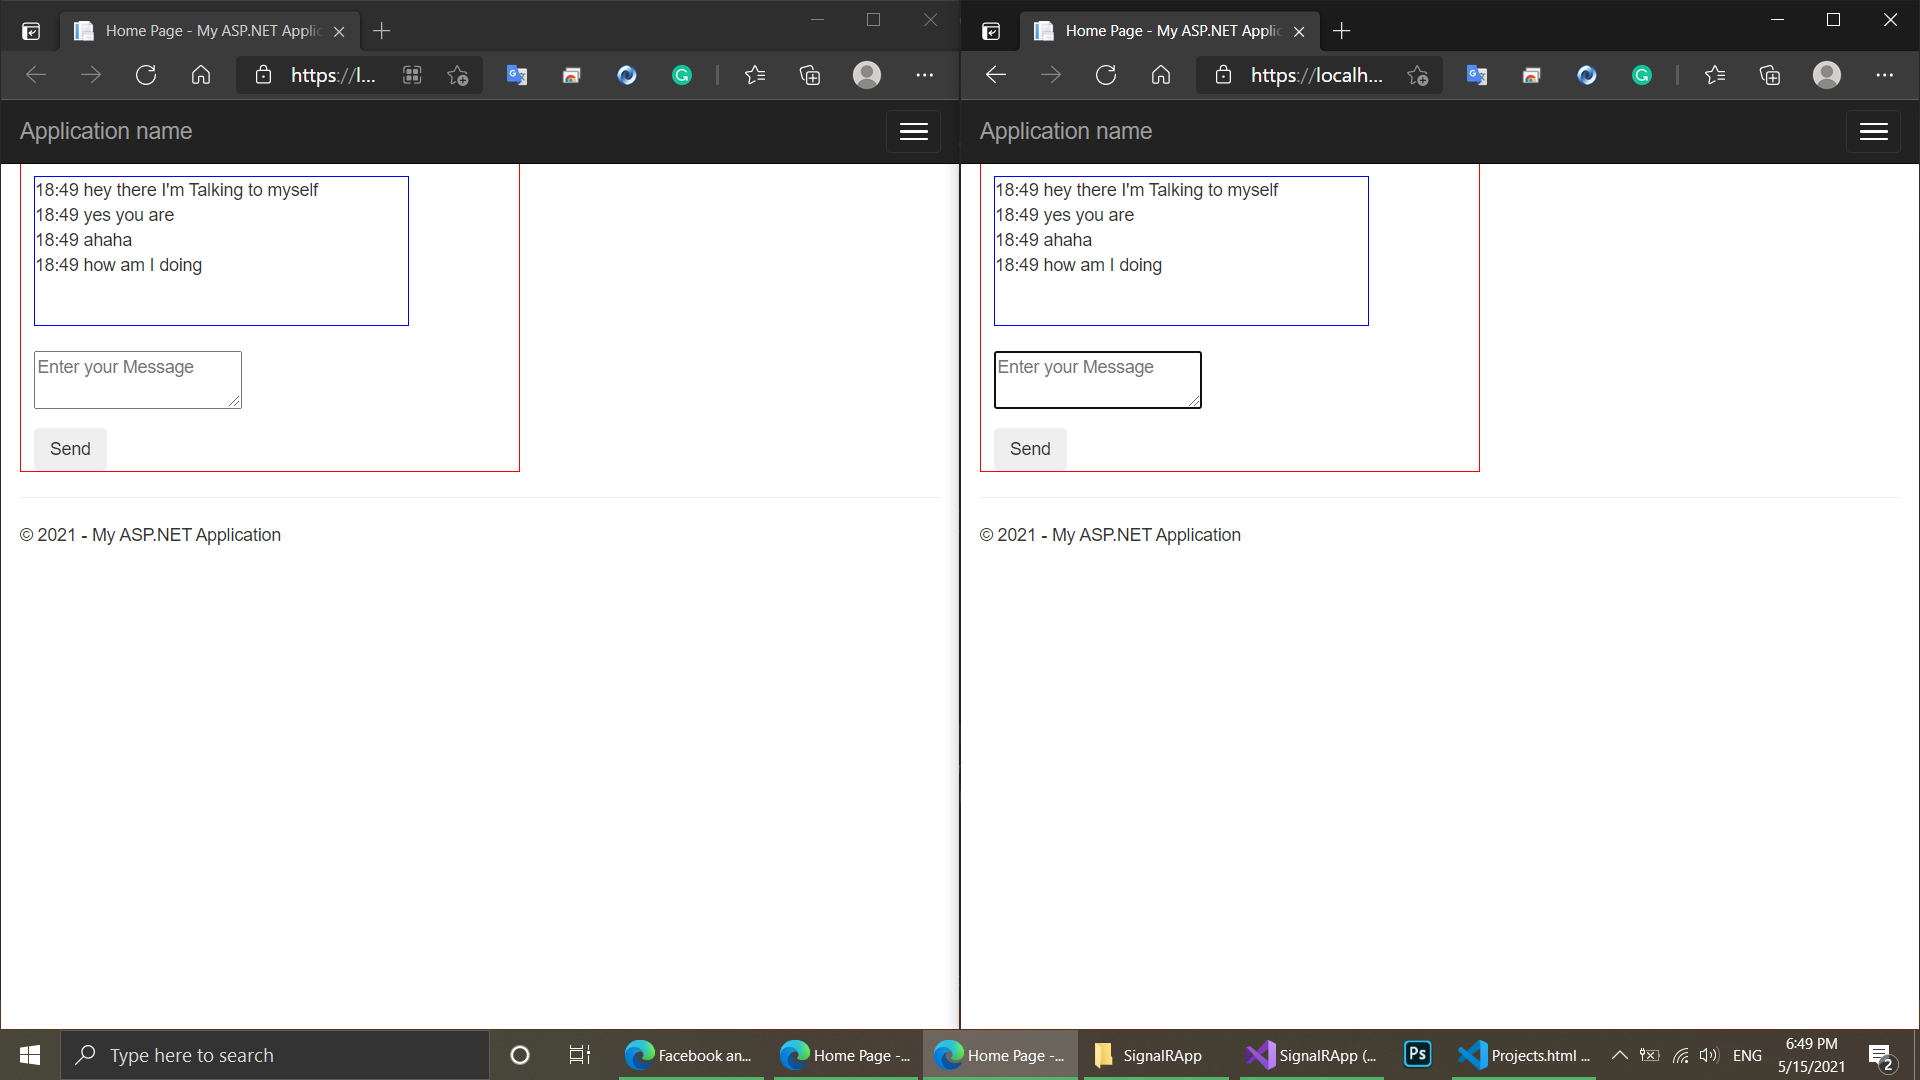Add page to favorites in left window
This screenshot has height=1080, width=1920.
[458, 75]
